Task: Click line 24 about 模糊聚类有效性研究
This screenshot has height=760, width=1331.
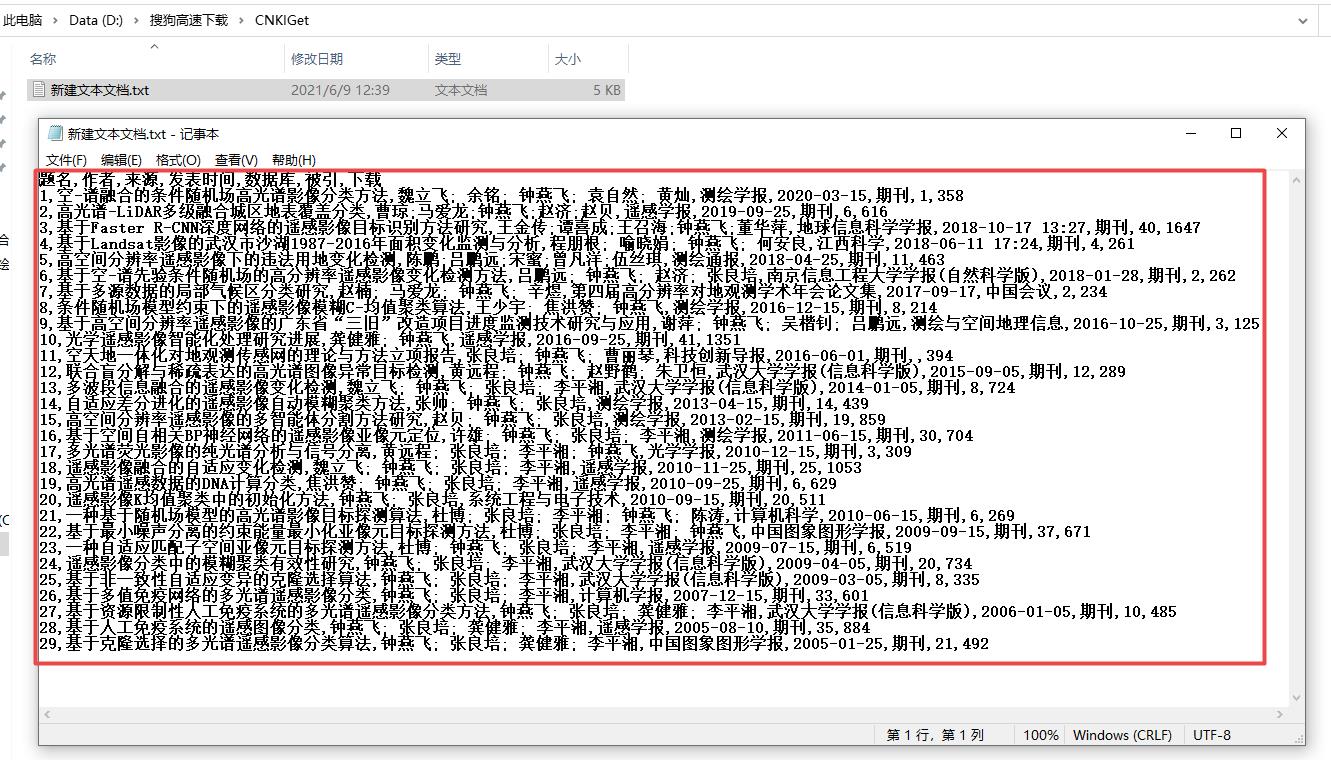Action: coord(505,564)
